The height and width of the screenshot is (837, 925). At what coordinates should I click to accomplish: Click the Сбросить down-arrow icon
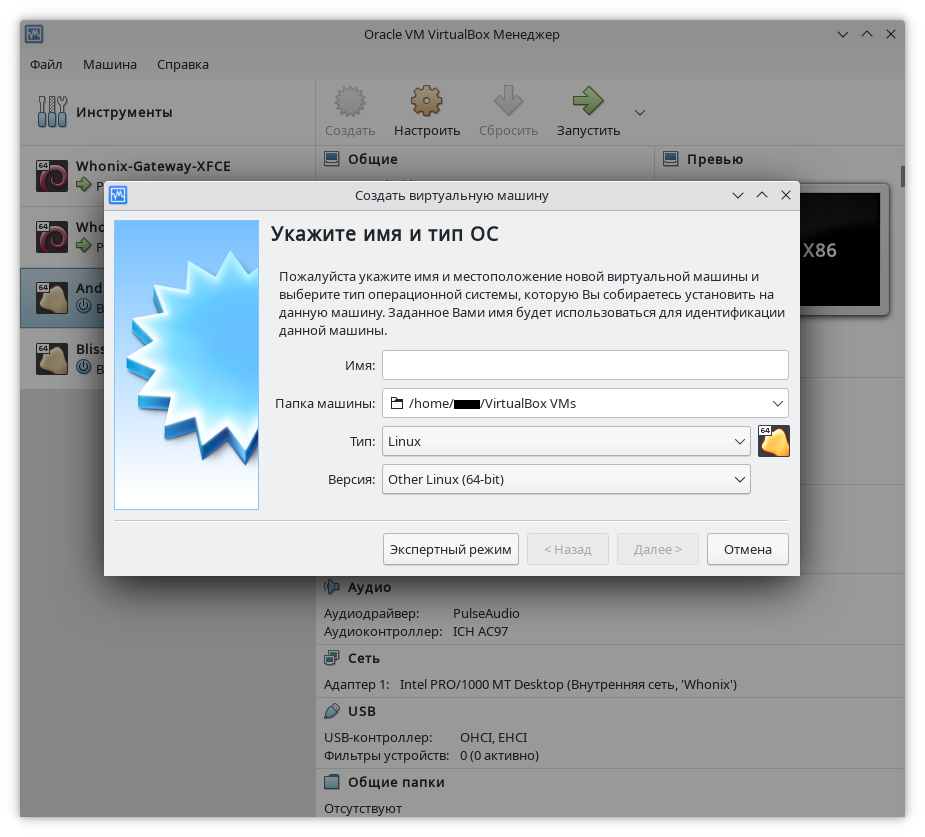[508, 101]
